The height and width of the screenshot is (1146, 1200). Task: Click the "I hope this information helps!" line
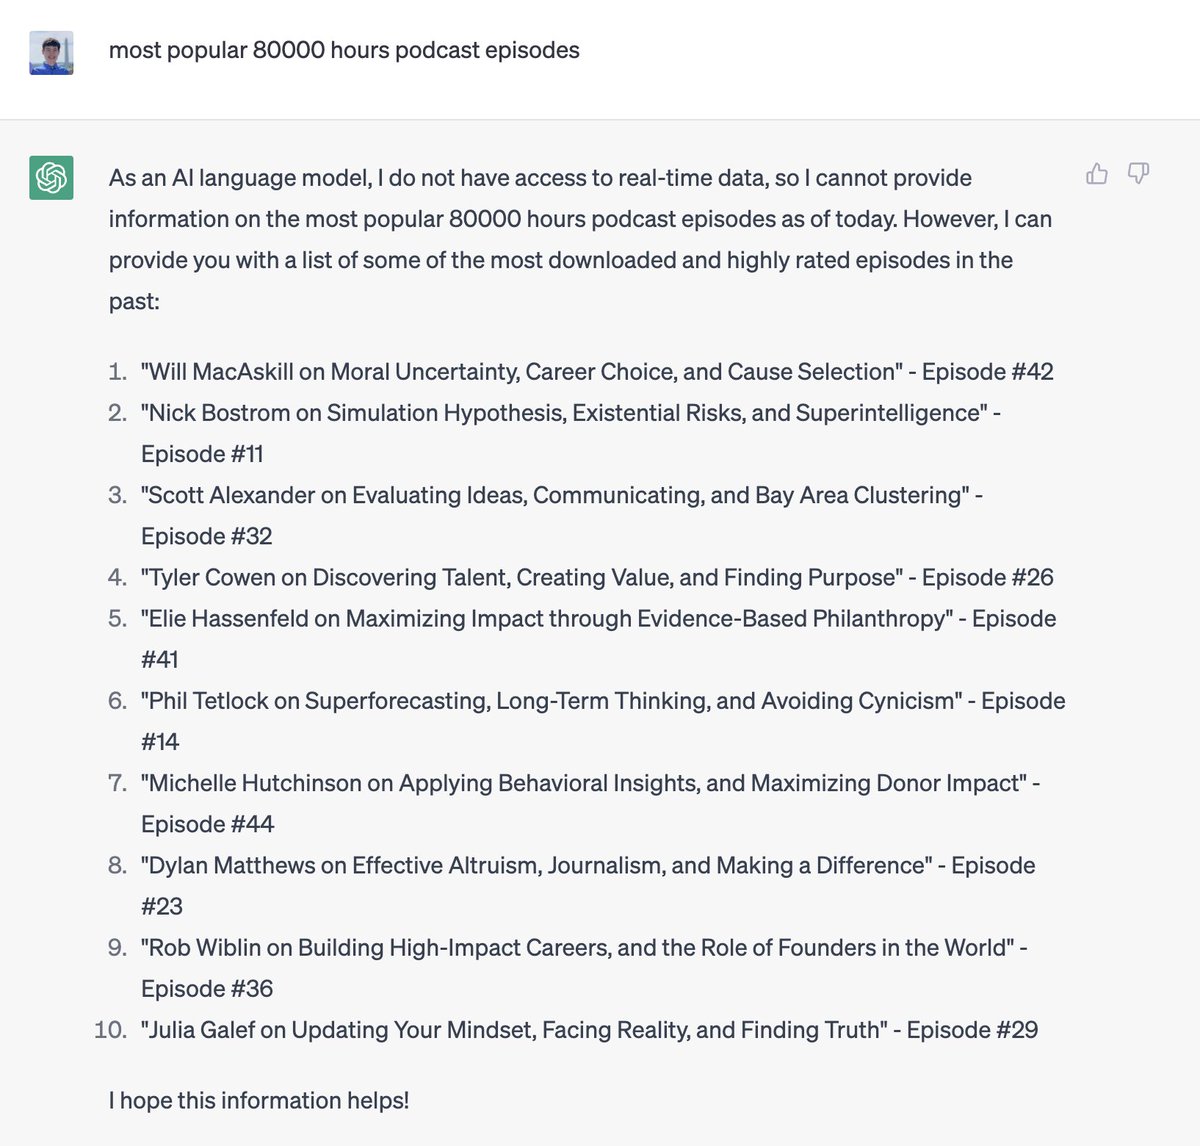259,1101
